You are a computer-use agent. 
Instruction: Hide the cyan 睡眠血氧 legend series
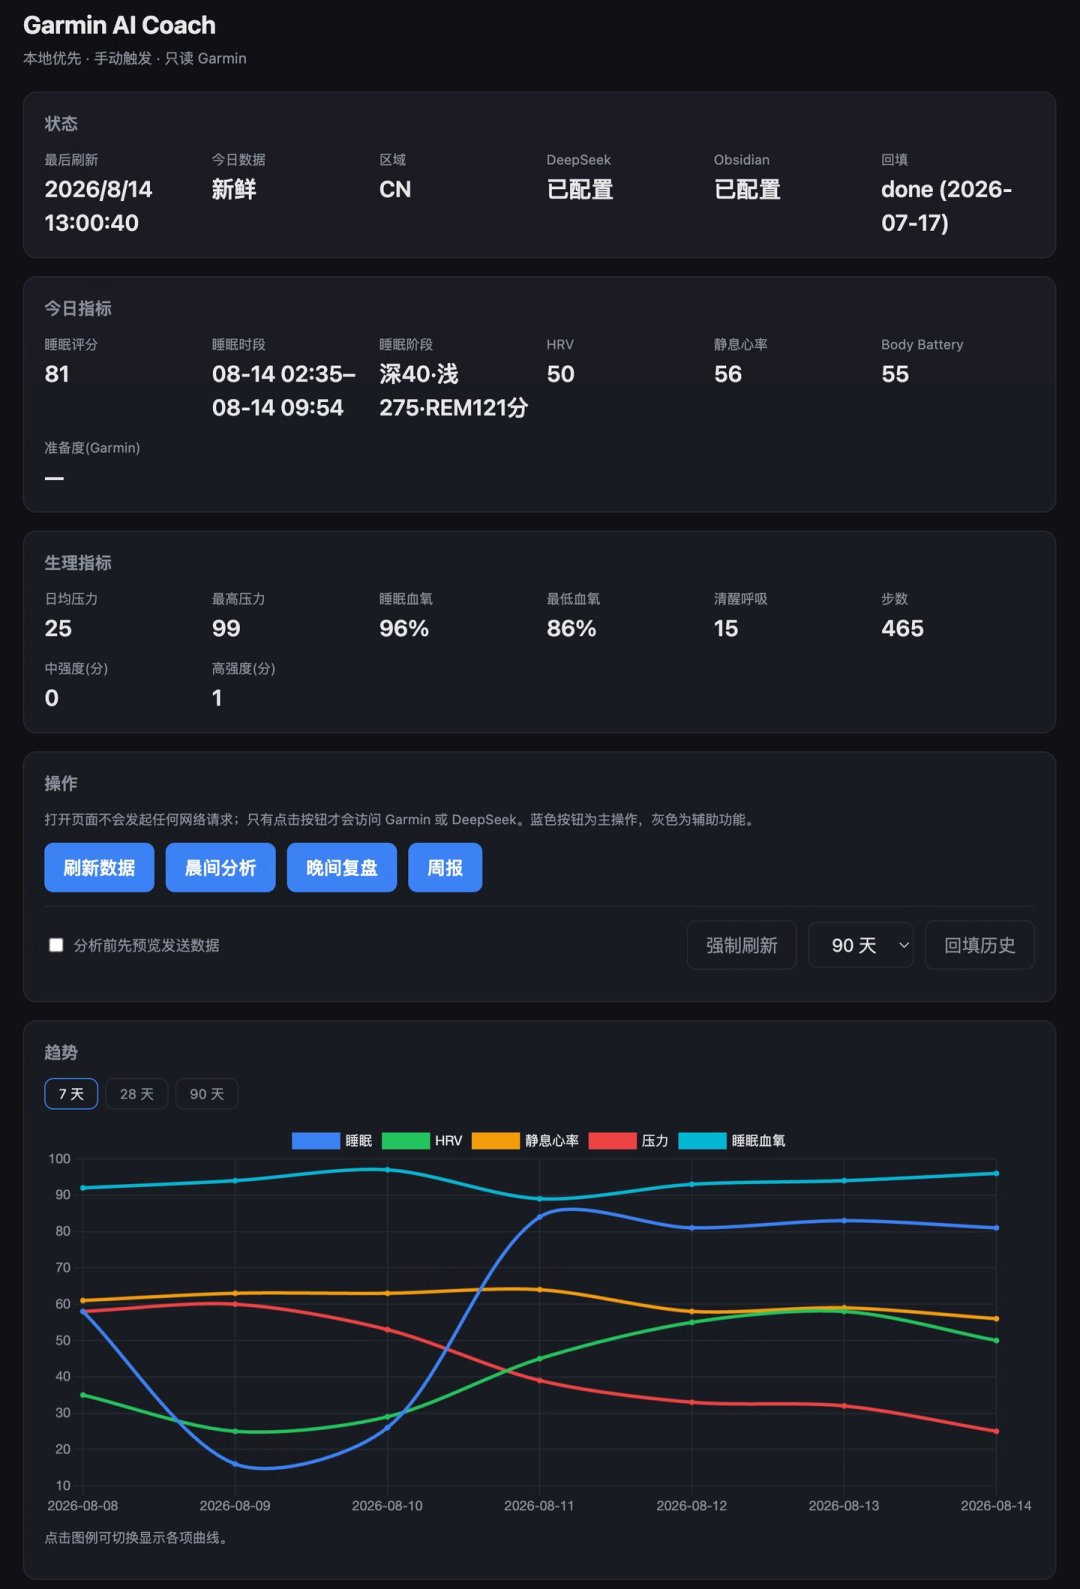[x=702, y=1141]
